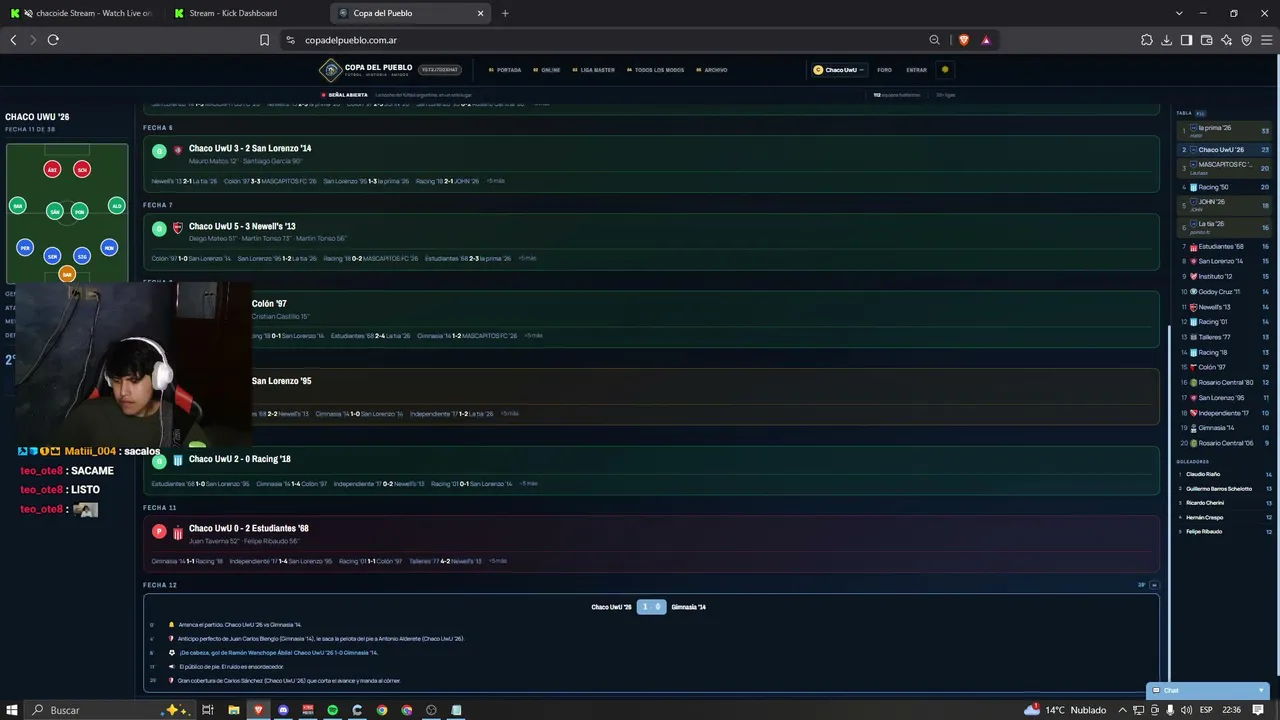This screenshot has width=1280, height=720.
Task: Go back using browser back arrow
Action: [x=13, y=40]
